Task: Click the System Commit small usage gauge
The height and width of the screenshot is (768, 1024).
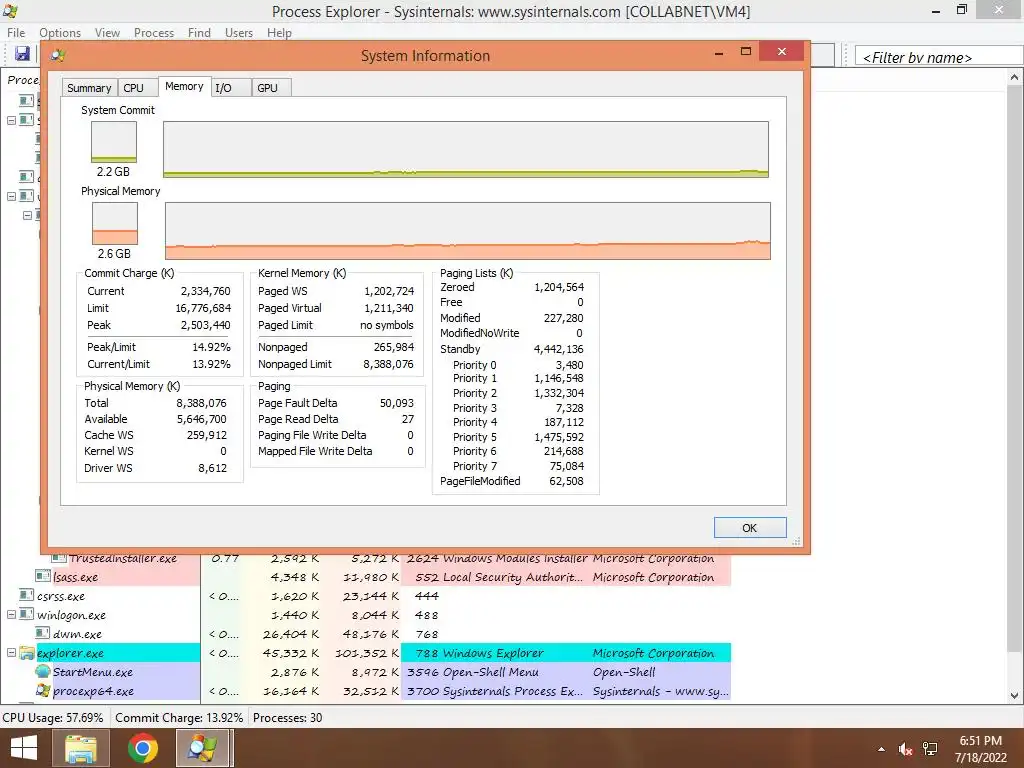Action: point(114,142)
